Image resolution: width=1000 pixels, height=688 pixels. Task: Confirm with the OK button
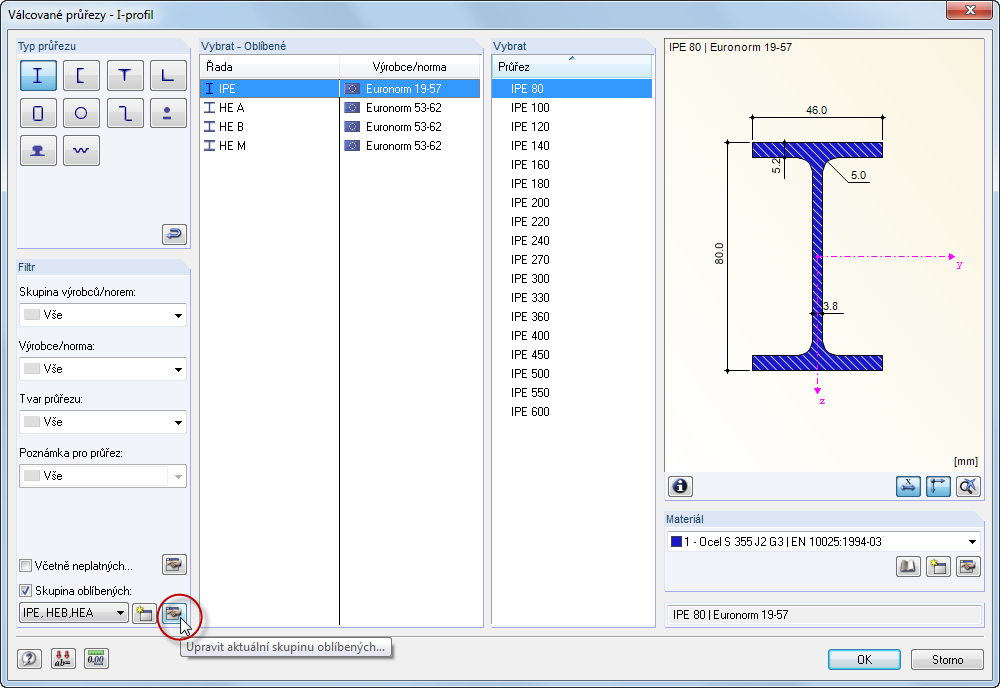click(864, 659)
